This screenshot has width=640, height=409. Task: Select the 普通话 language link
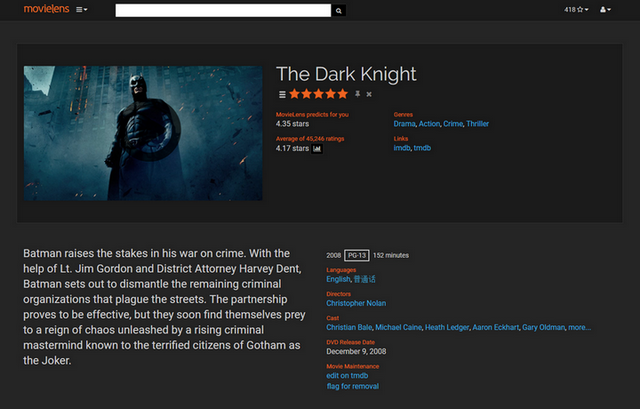[364, 279]
